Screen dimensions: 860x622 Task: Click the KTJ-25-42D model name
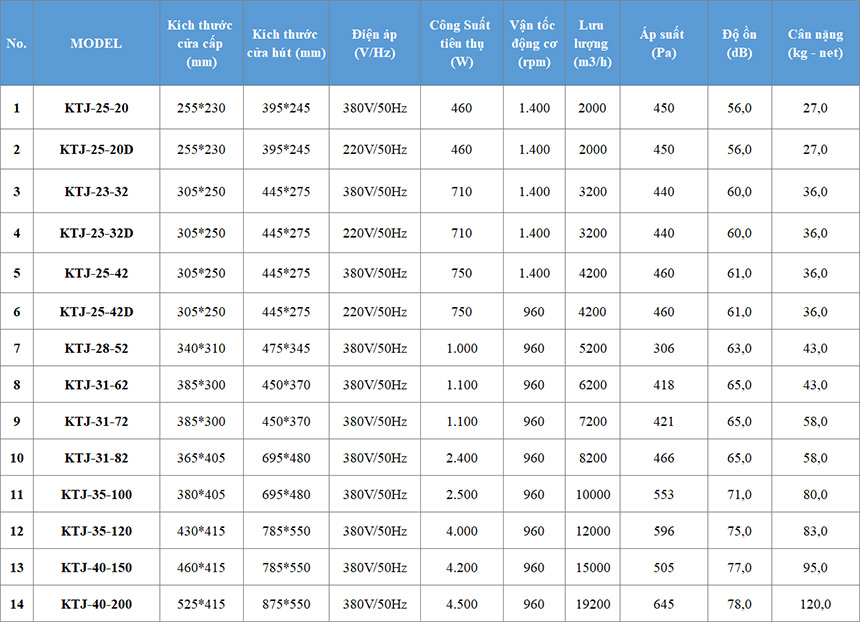click(96, 312)
